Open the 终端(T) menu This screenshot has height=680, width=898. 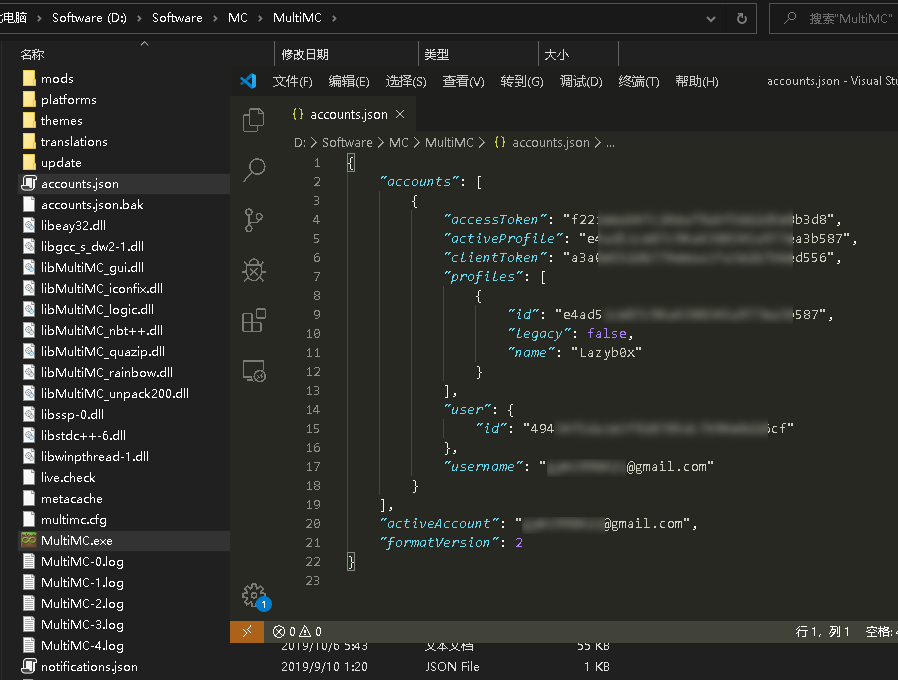[x=639, y=81]
